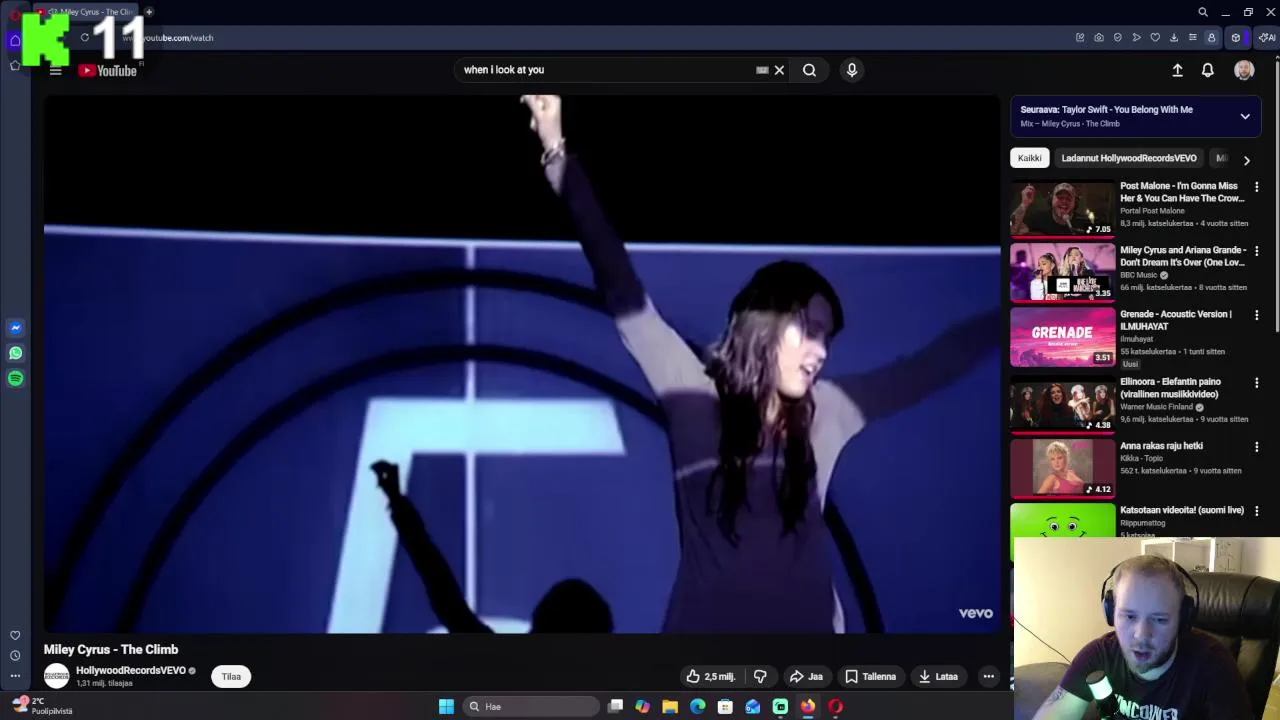Open the GRENADE video thumbnail
Image resolution: width=1280 pixels, height=720 pixels.
1062,337
